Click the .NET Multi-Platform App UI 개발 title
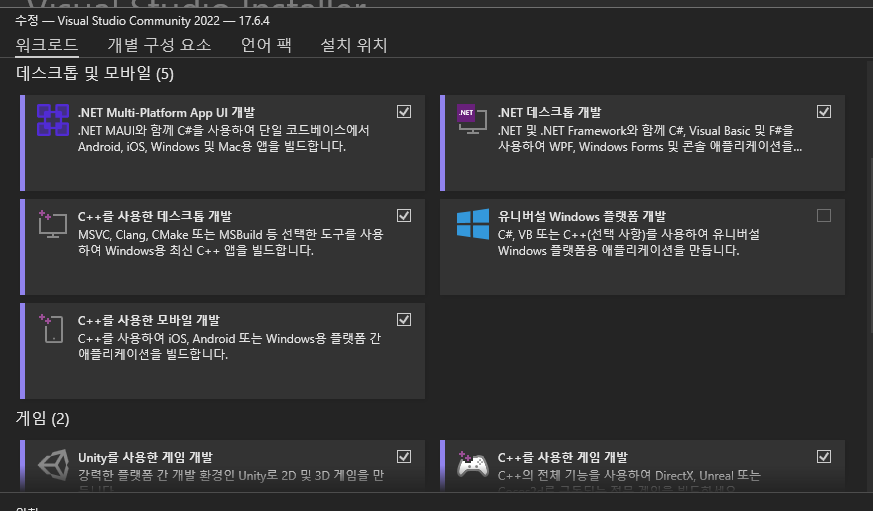Viewport: 873px width, 511px height. pyautogui.click(x=166, y=112)
